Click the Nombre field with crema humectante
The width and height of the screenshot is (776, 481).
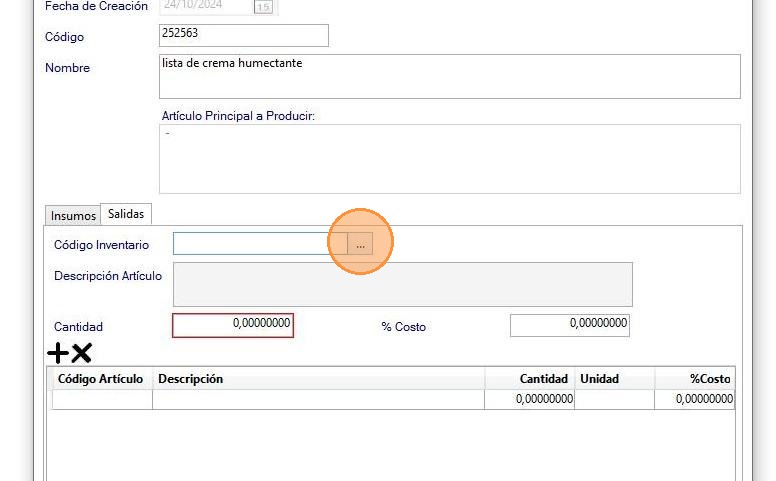click(450, 76)
